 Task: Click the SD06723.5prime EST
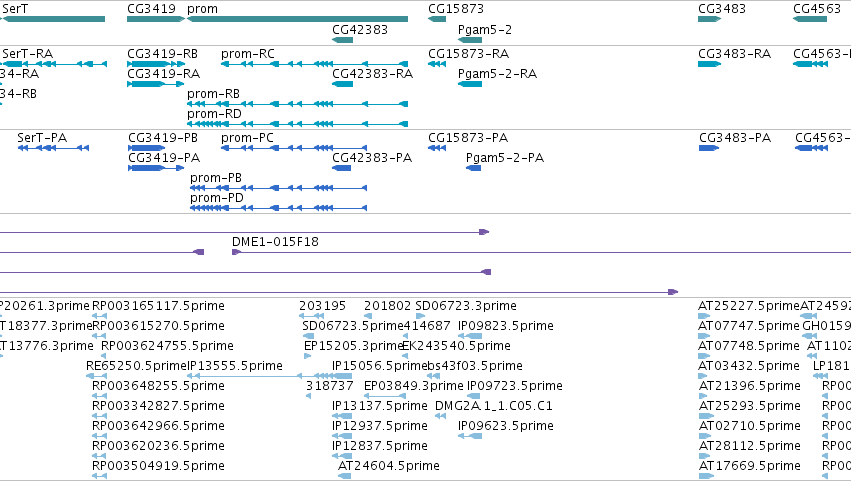click(x=308, y=336)
